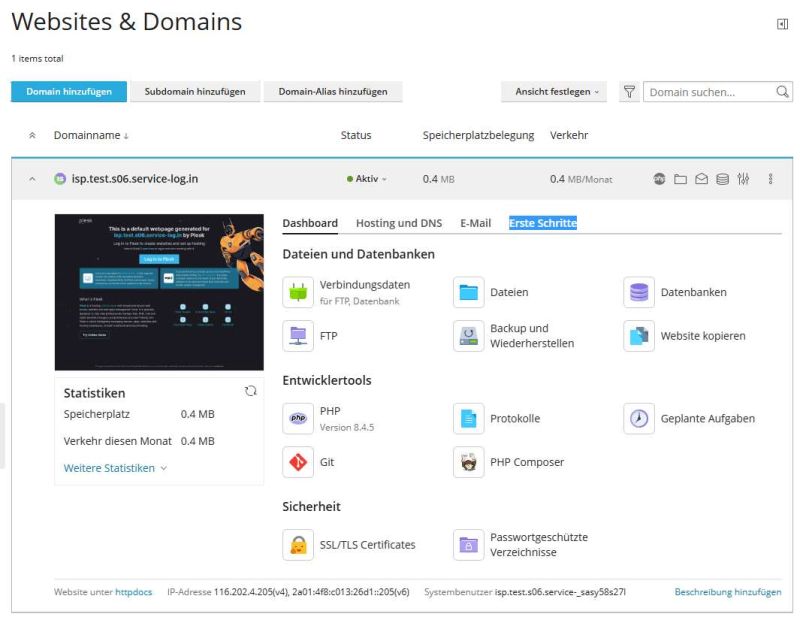Open the three-dot menu in the domain row
The image size is (800, 620).
tap(770, 179)
